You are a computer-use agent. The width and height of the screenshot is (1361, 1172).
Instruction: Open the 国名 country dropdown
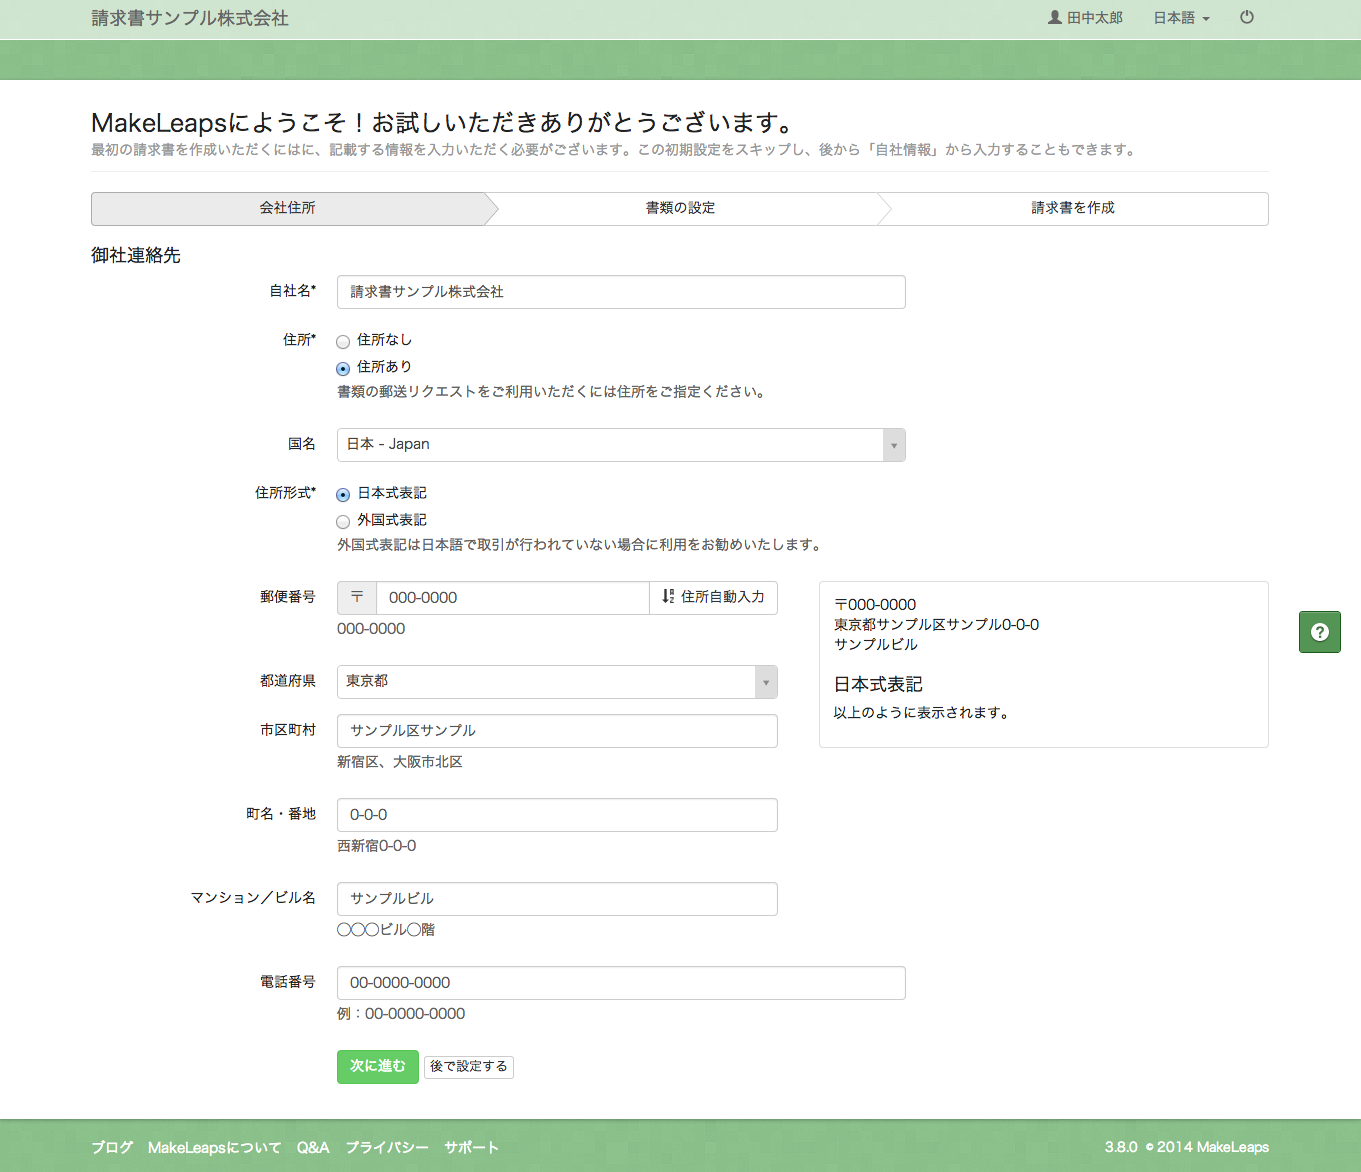[621, 445]
